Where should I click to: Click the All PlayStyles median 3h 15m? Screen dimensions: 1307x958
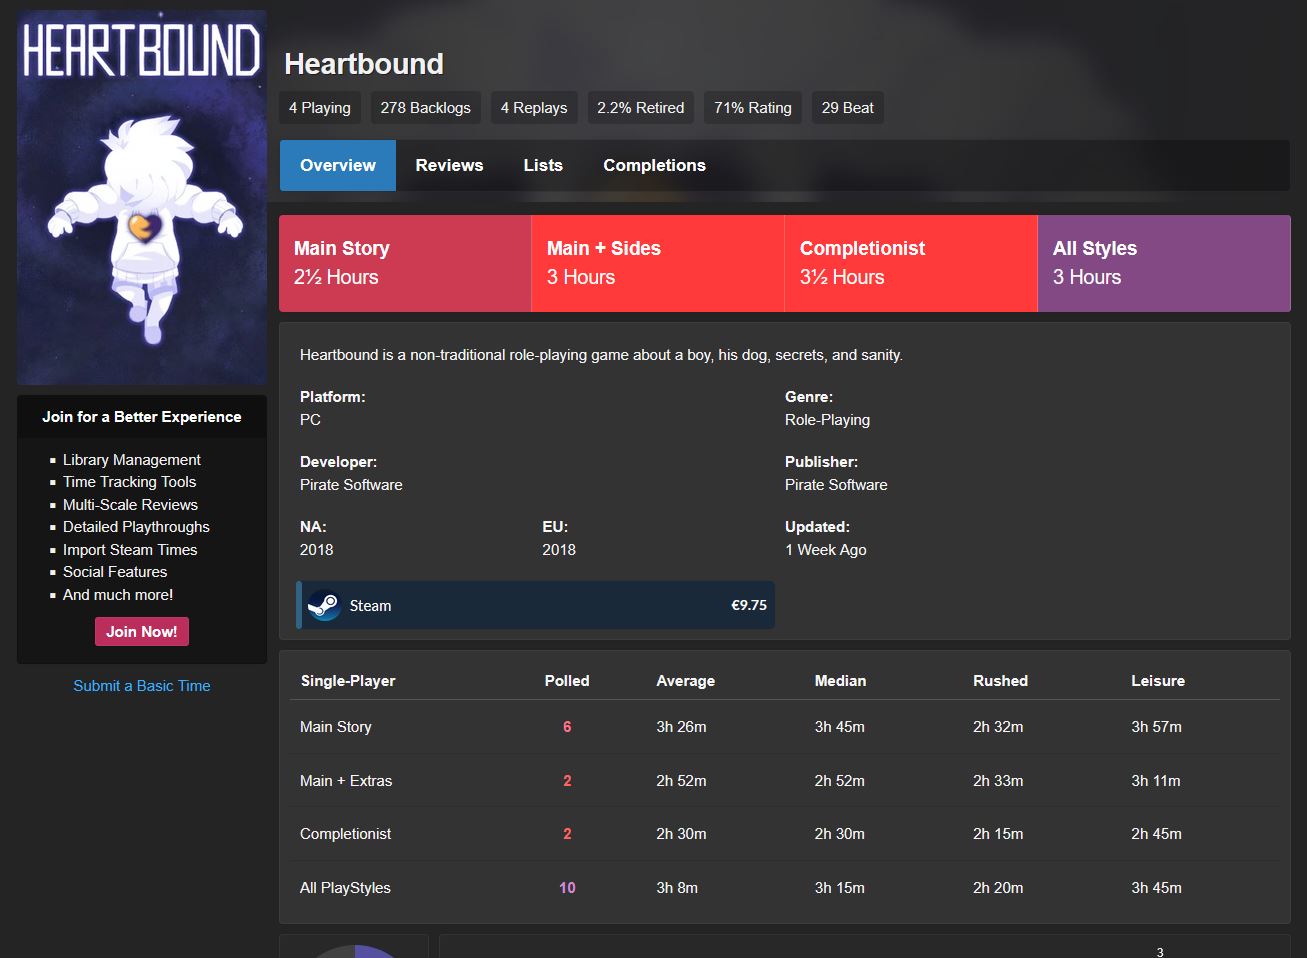[x=840, y=888]
